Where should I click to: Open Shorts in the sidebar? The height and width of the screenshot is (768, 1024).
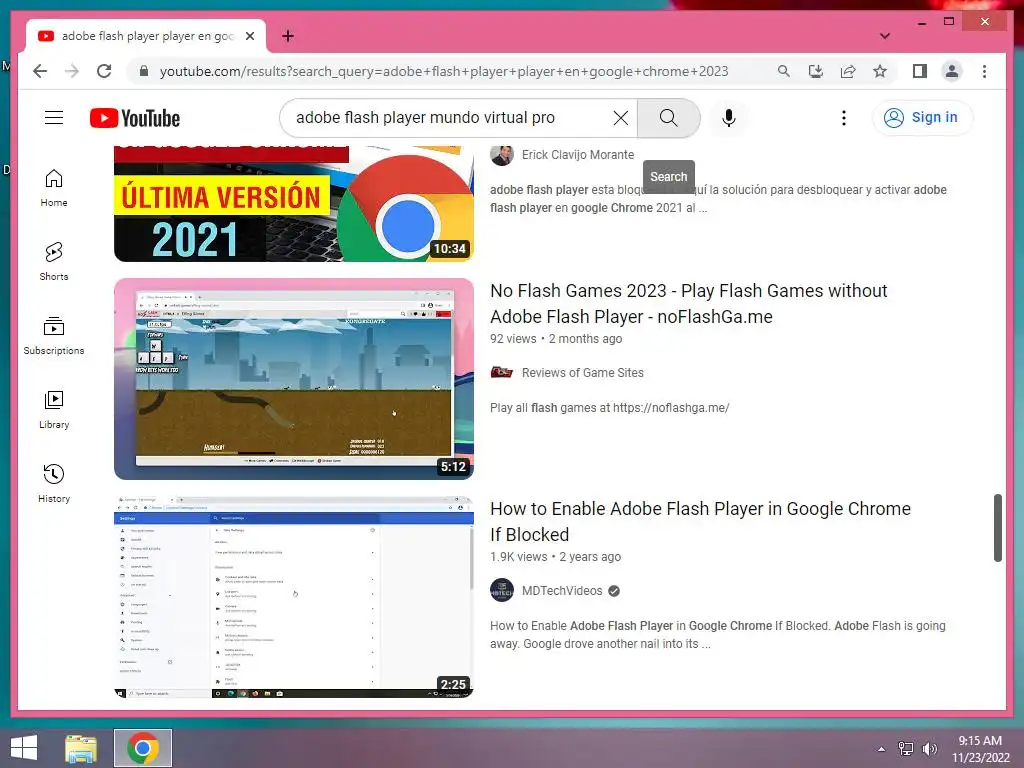(x=54, y=262)
